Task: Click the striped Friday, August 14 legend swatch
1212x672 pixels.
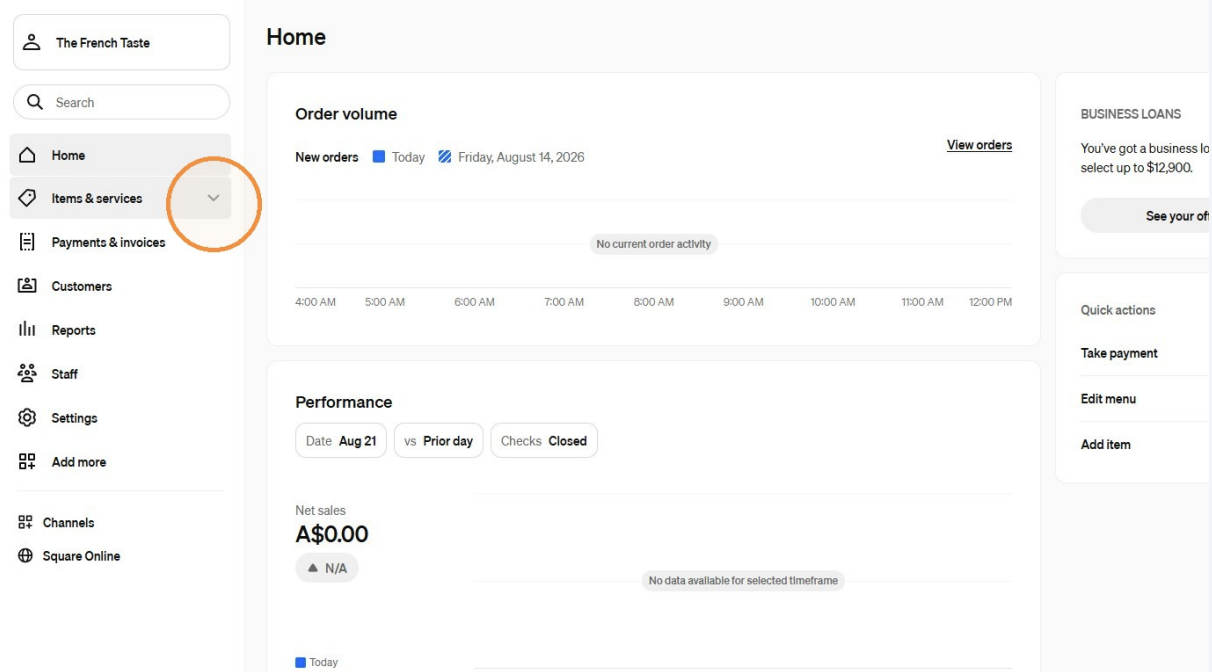Action: [x=445, y=157]
